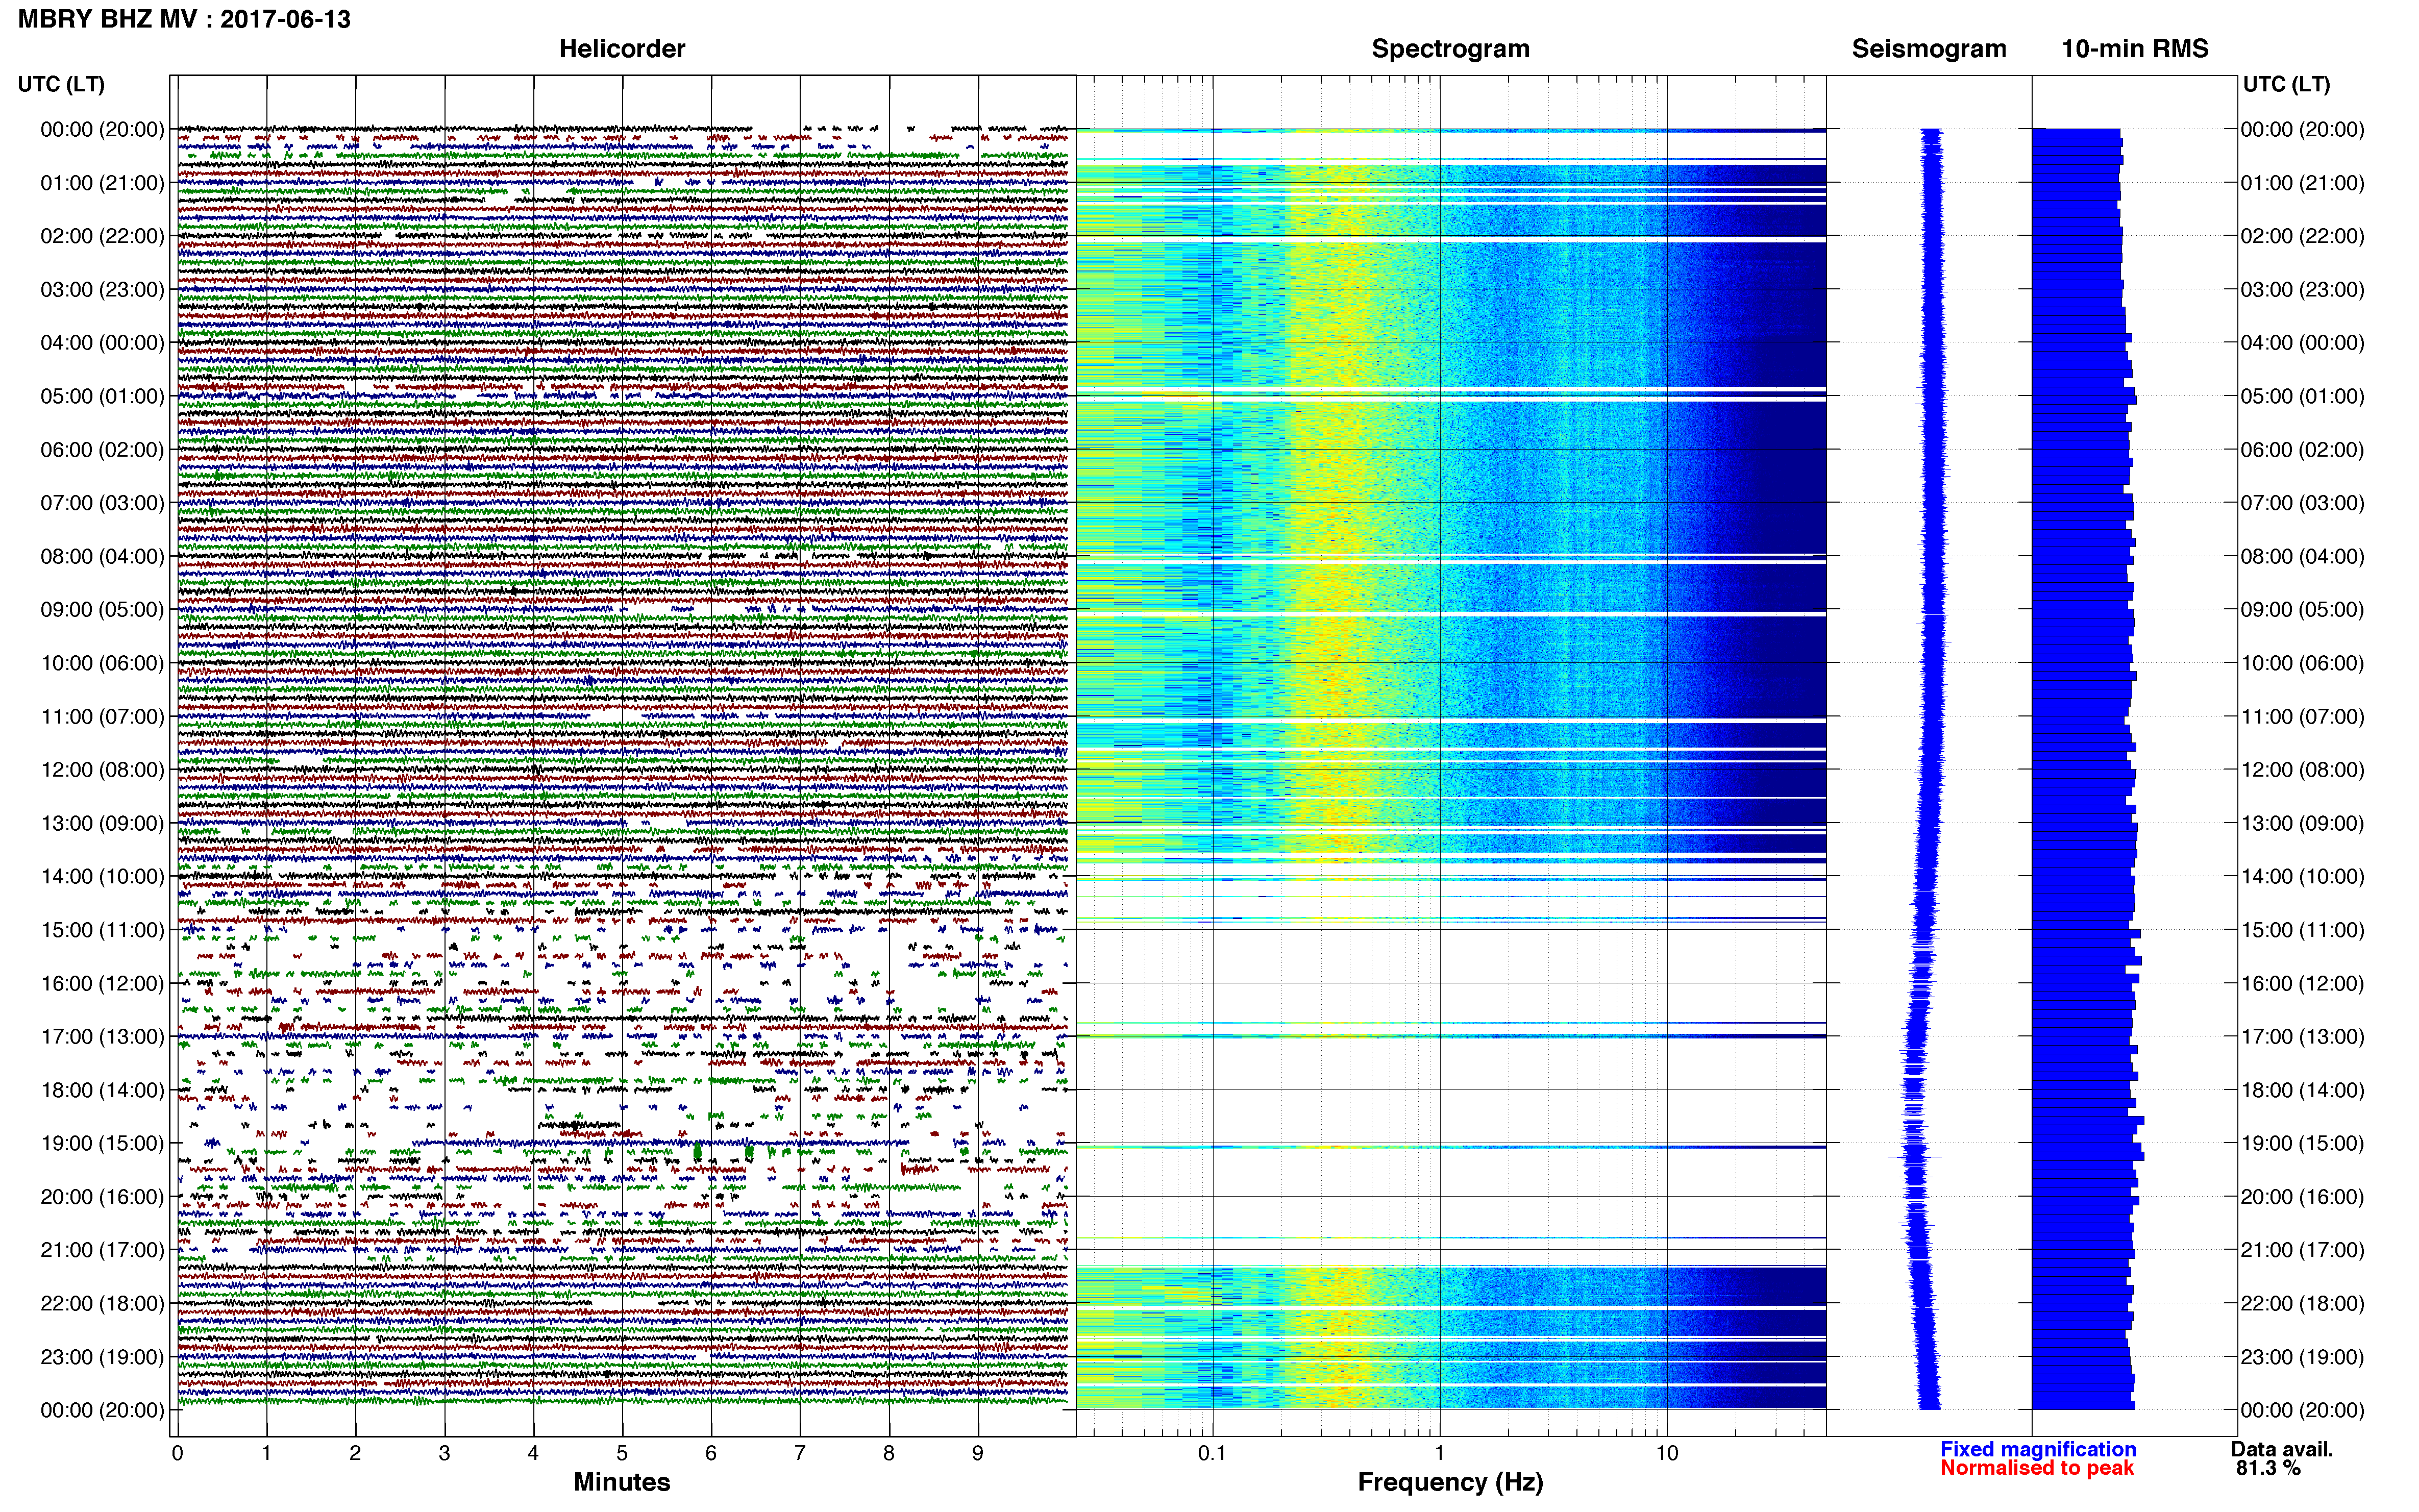This screenshot has height=1512, width=2419.
Task: Click the right '19:00 (15:00)' time label
Action: 2302,1143
